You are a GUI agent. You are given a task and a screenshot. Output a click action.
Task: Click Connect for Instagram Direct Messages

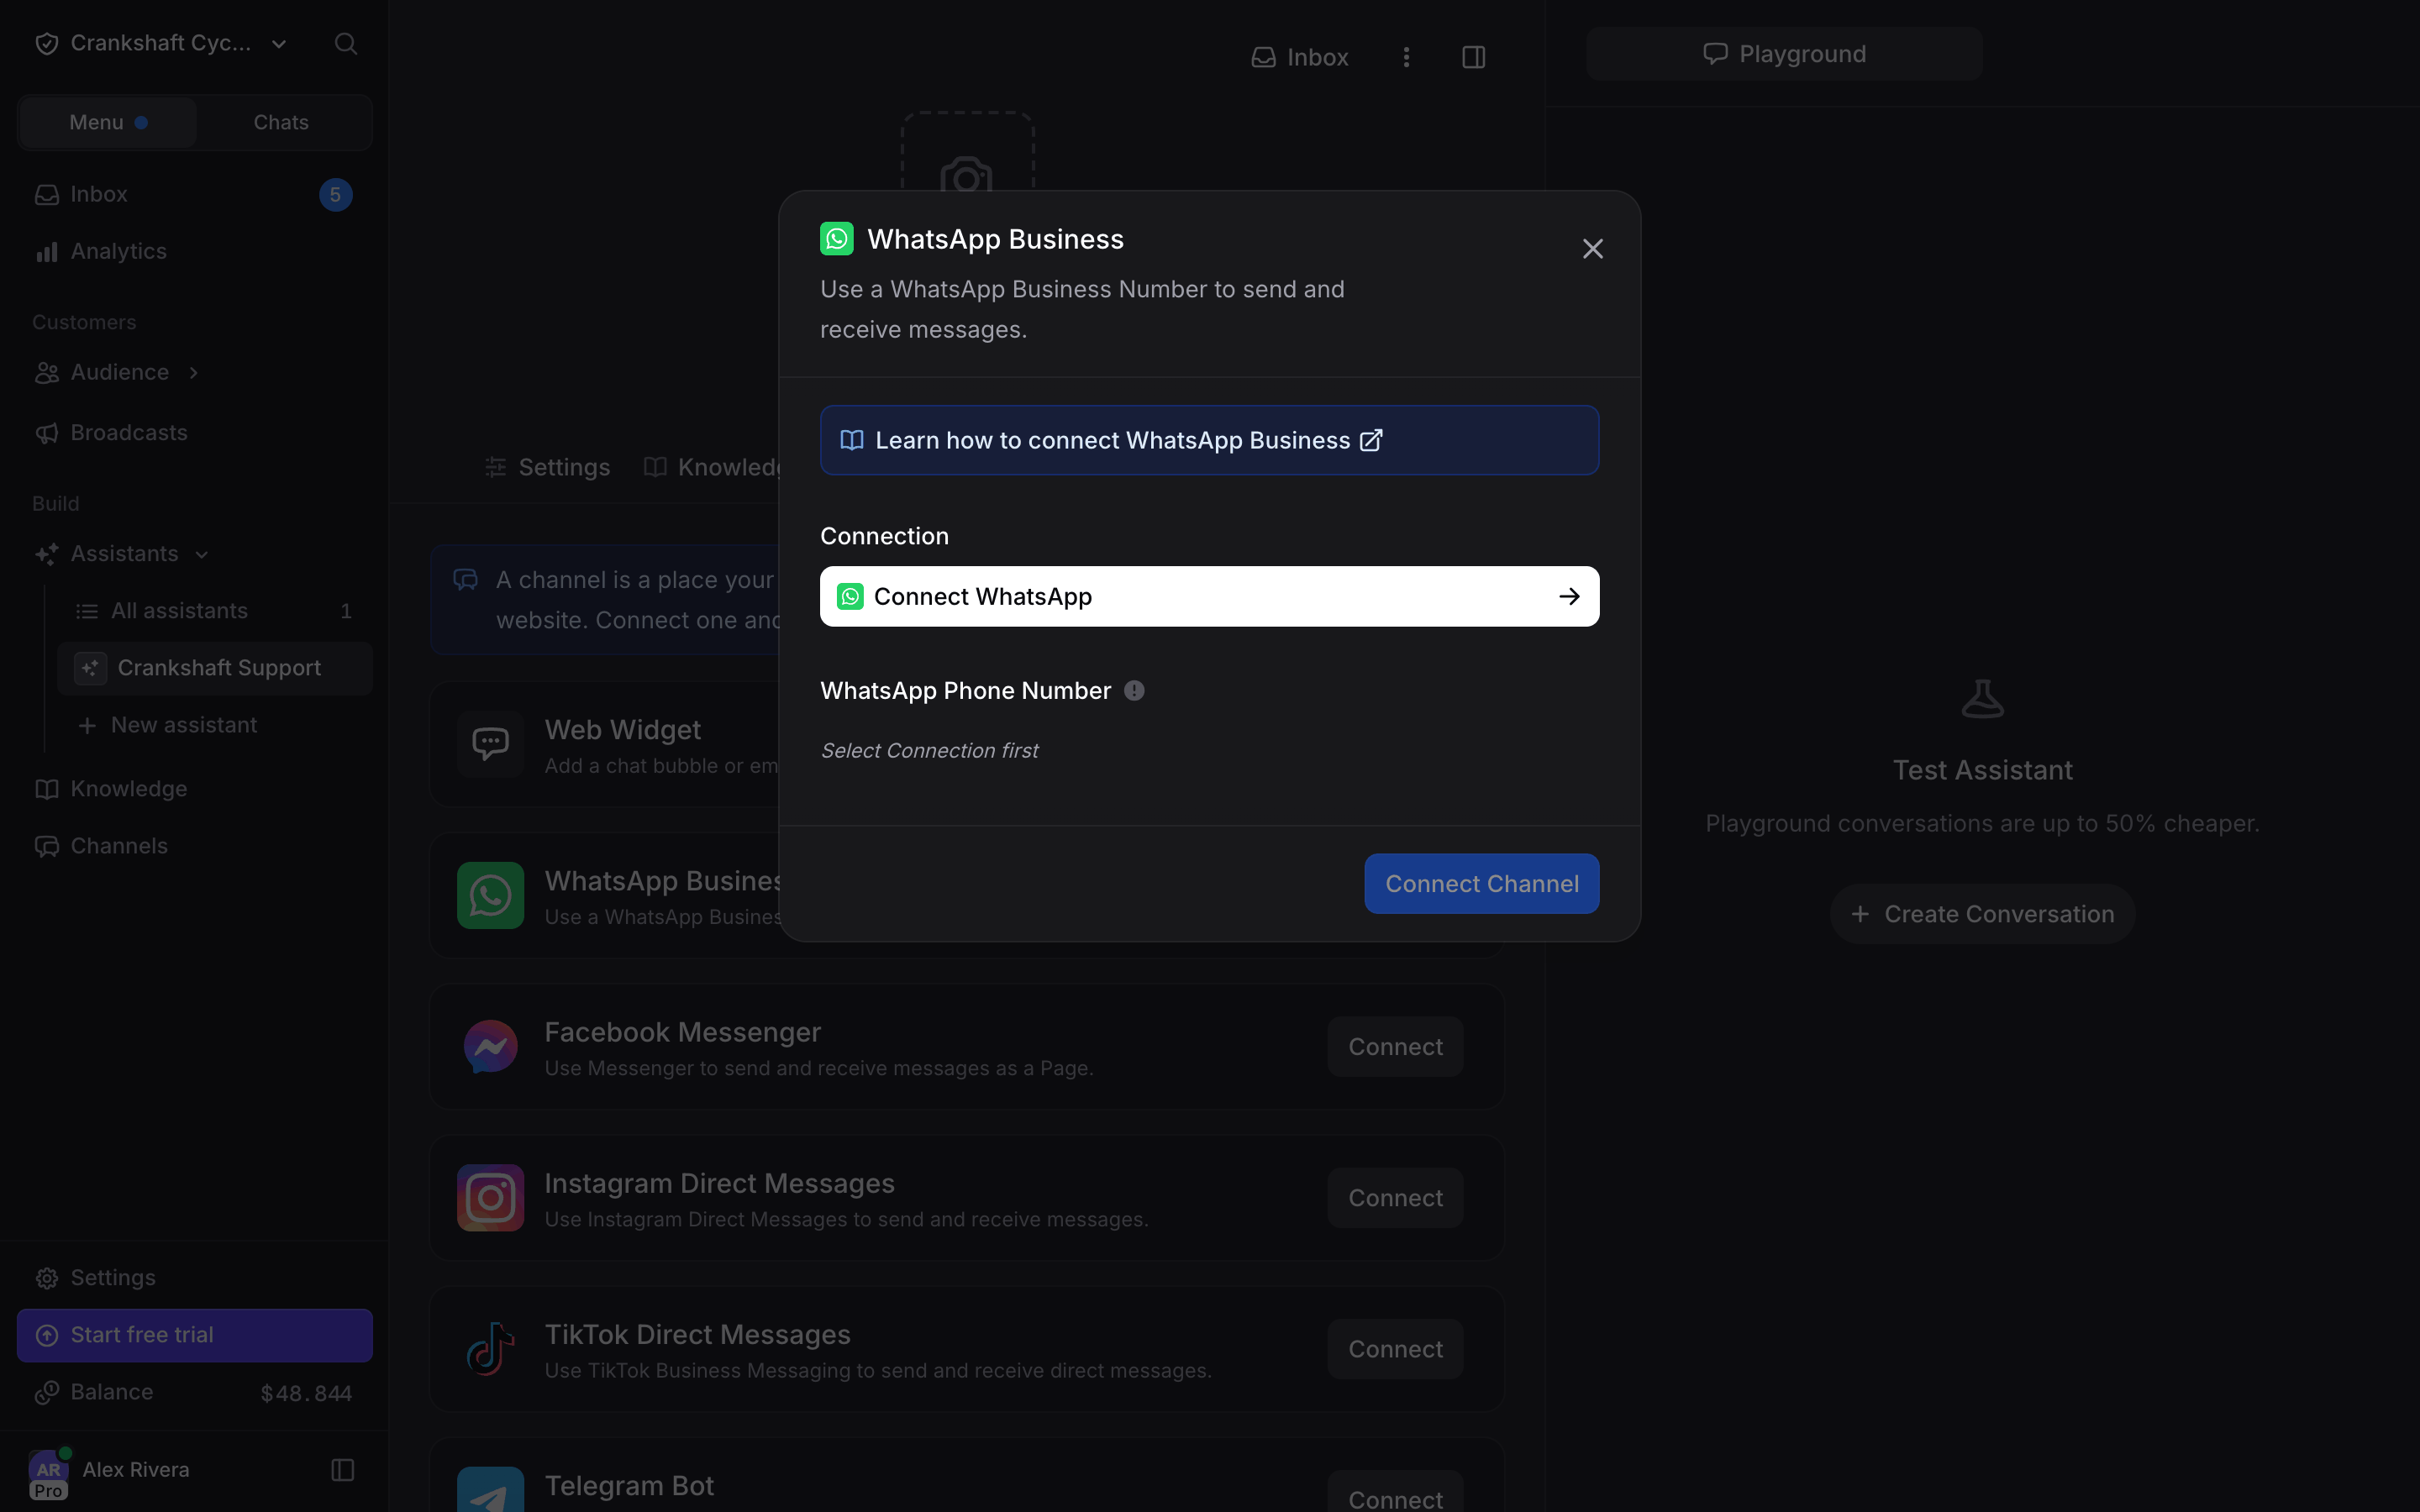pos(1395,1198)
